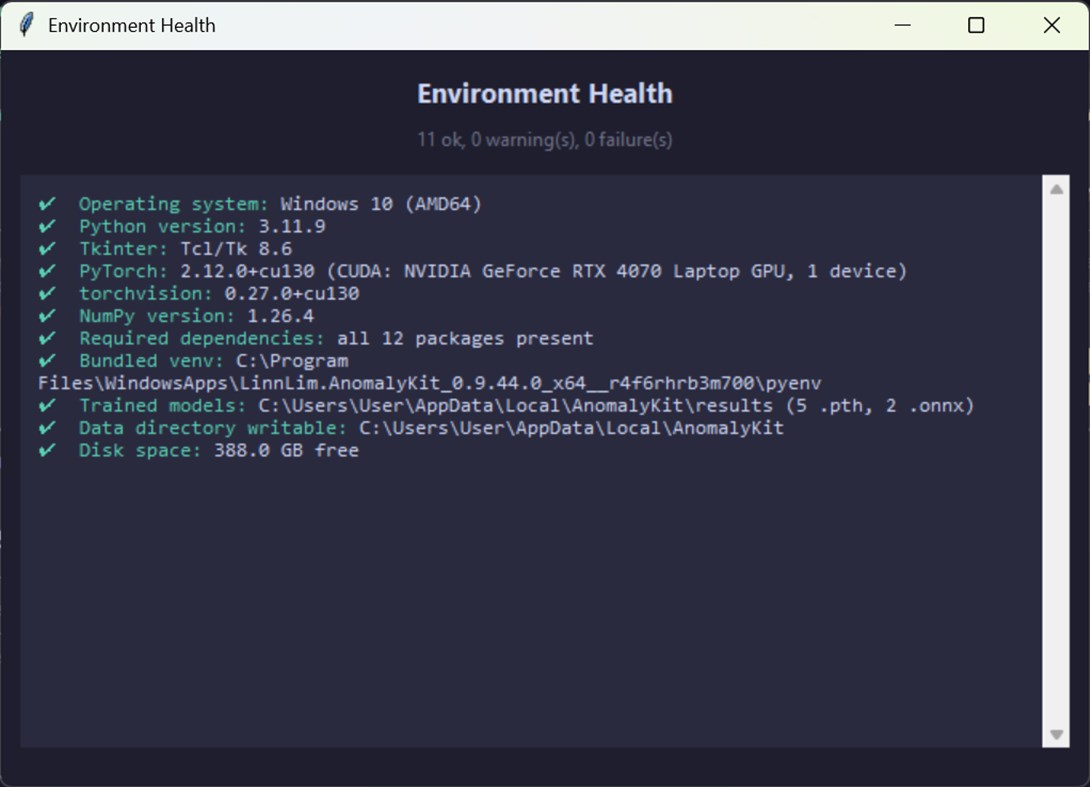Viewport: 1090px width, 787px height.
Task: Click the scrollbar up arrow
Action: point(1057,190)
